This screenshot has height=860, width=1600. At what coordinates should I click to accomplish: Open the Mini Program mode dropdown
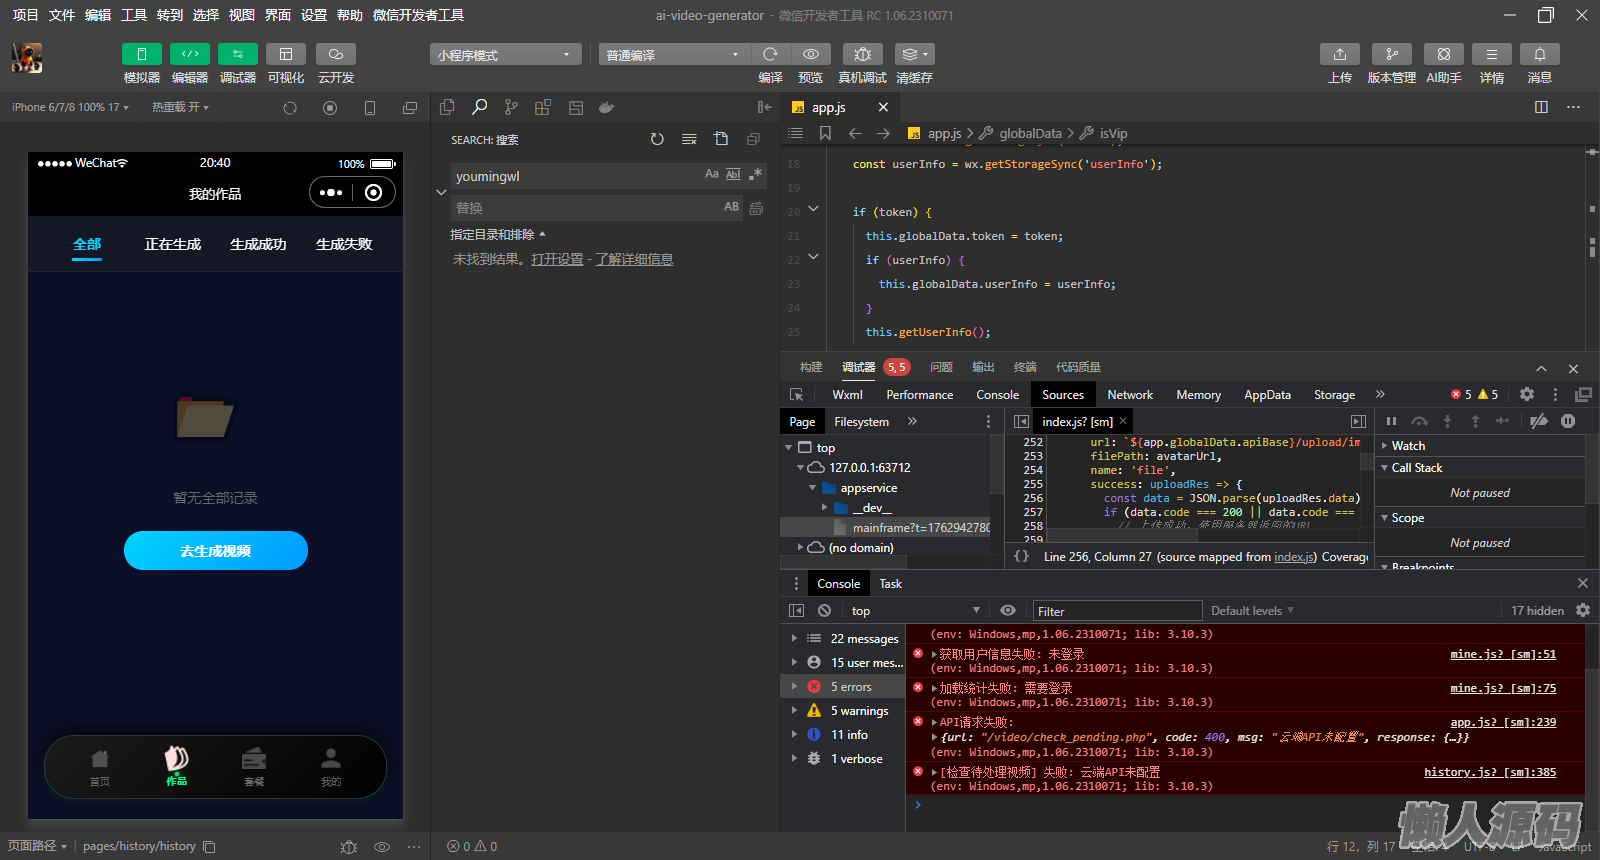tap(505, 55)
